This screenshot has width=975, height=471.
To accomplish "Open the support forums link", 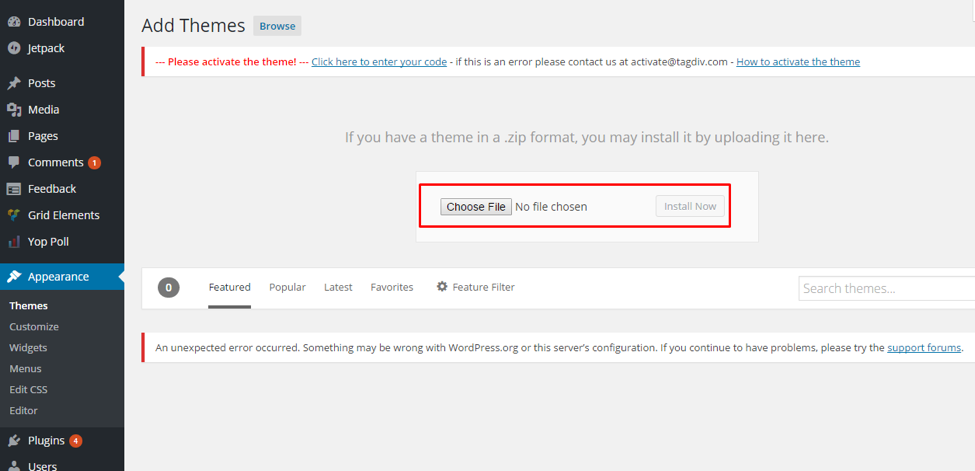I will point(924,347).
